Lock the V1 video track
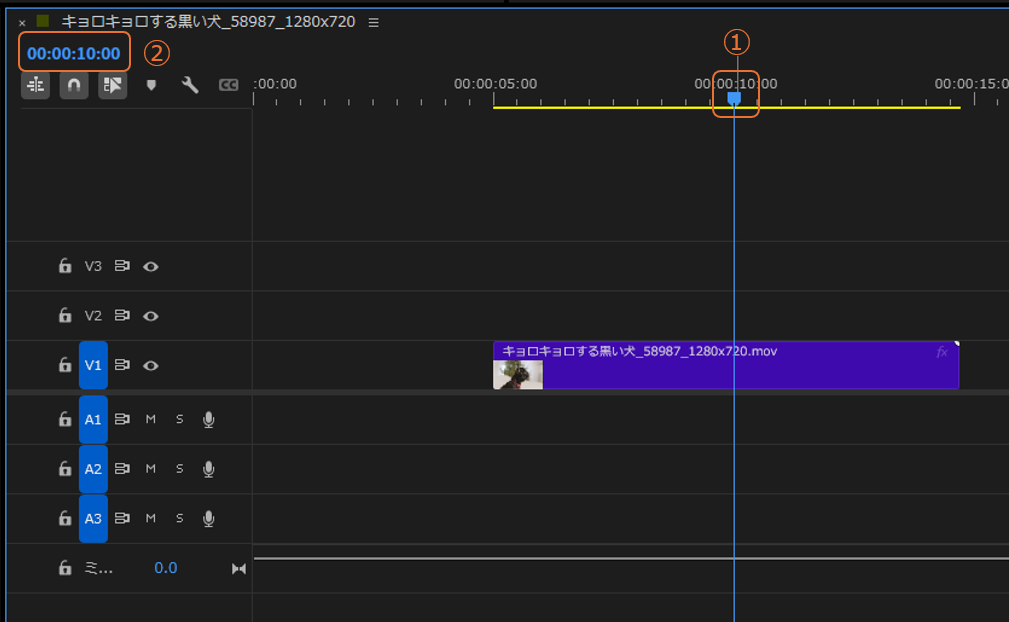 pyautogui.click(x=65, y=366)
